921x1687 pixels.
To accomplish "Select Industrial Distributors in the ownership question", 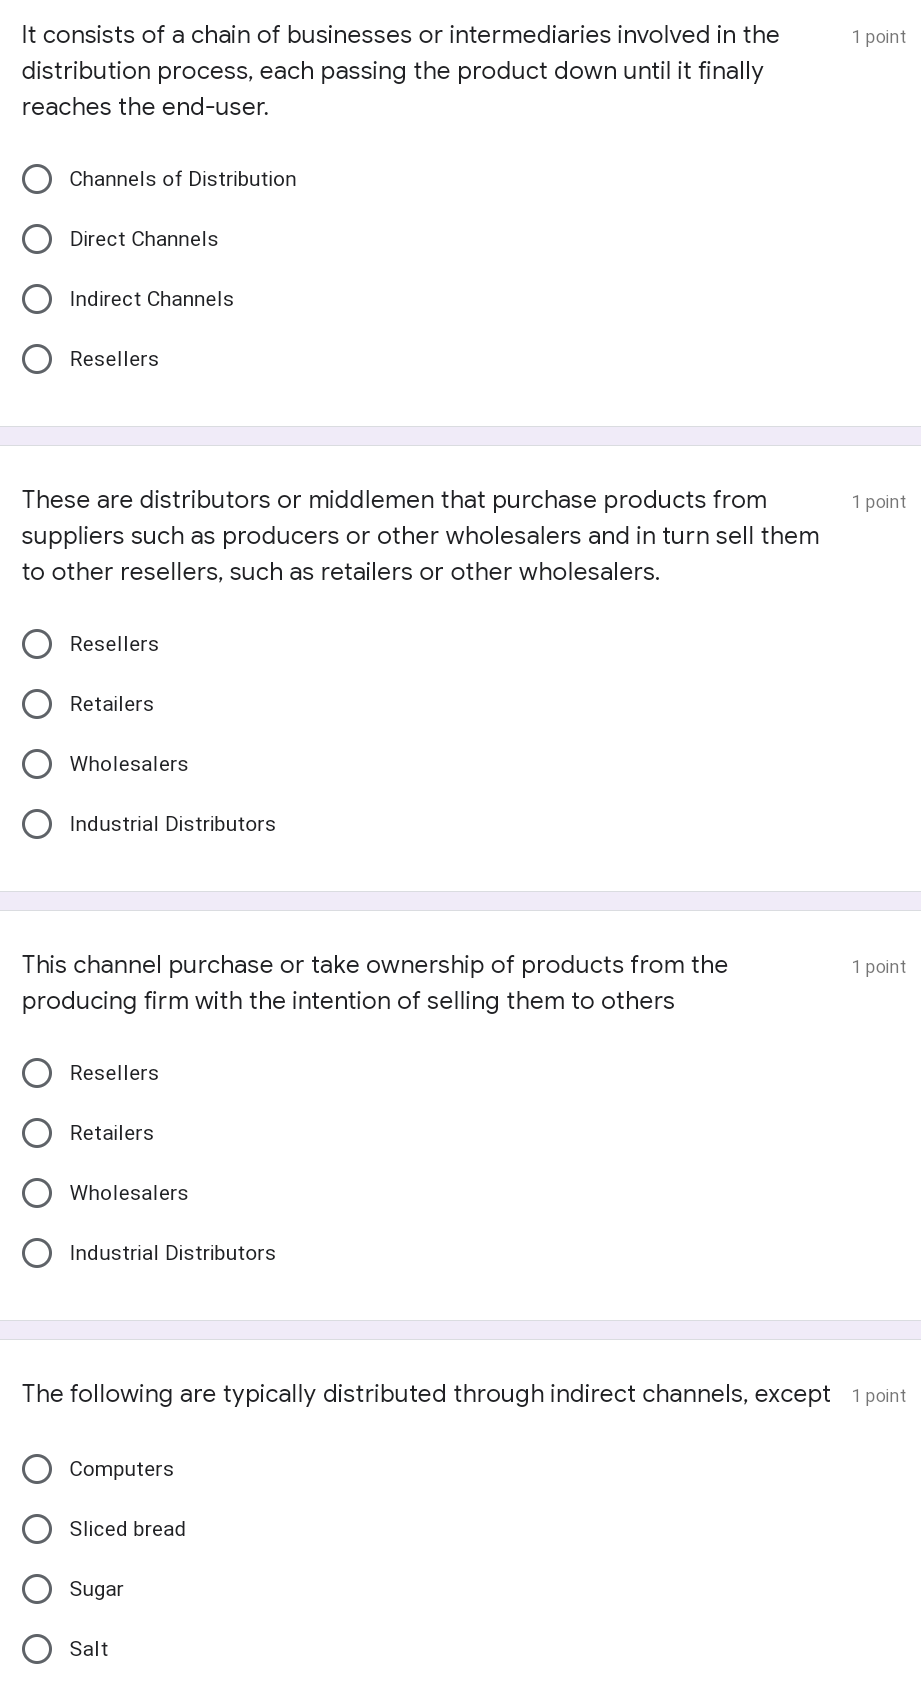I will point(37,1253).
